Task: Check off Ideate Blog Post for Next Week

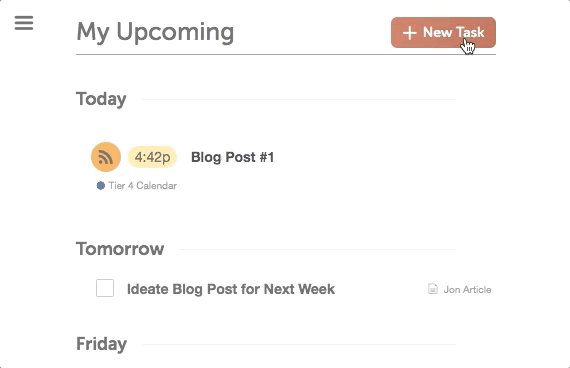Action: pos(105,288)
